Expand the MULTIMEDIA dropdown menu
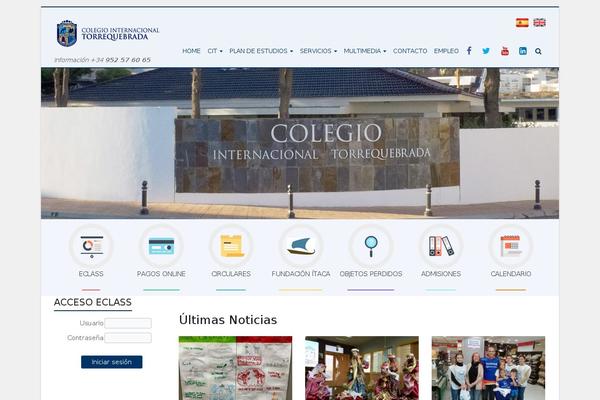This screenshot has height=400, width=600. pos(365,51)
